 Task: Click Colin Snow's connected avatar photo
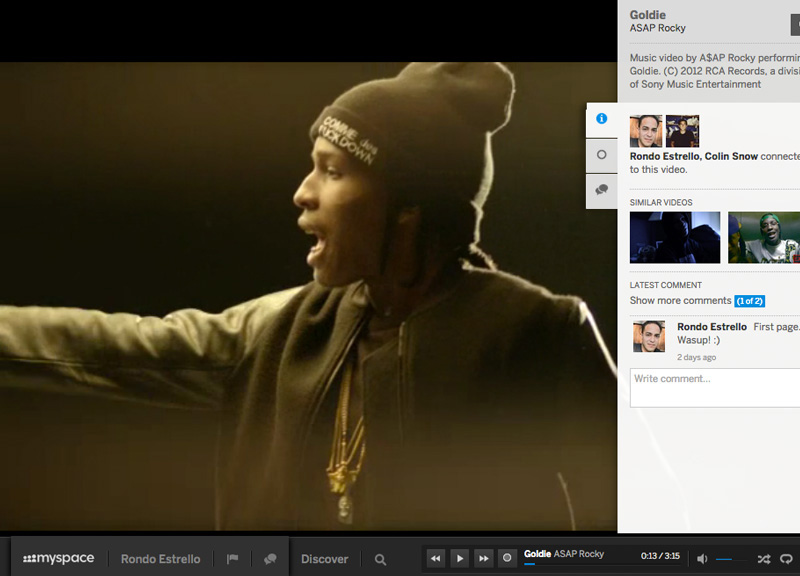coord(683,131)
